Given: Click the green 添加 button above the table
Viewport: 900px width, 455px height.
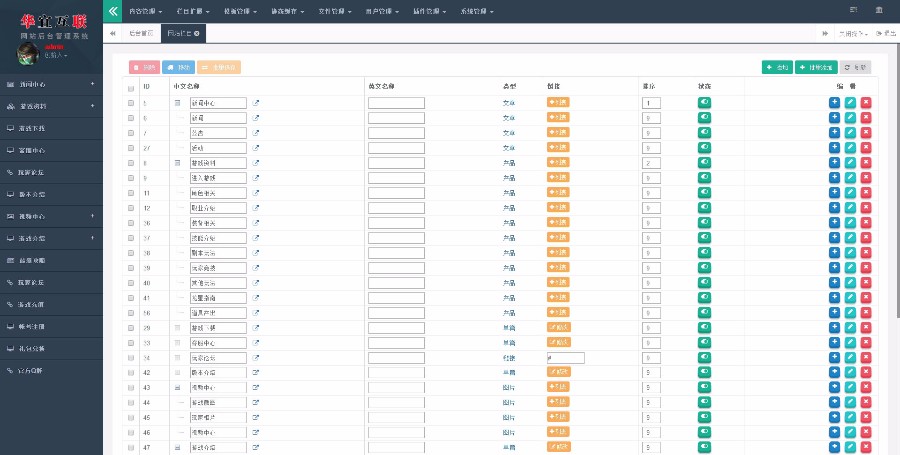Looking at the screenshot, I should point(777,67).
